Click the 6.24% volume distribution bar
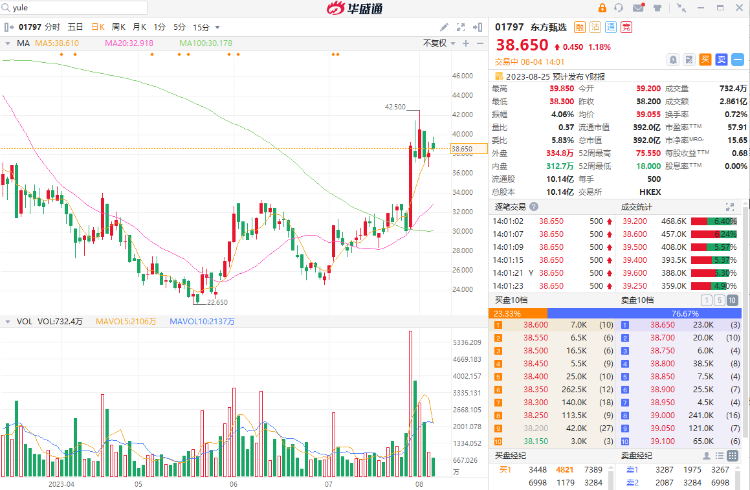 pos(714,234)
